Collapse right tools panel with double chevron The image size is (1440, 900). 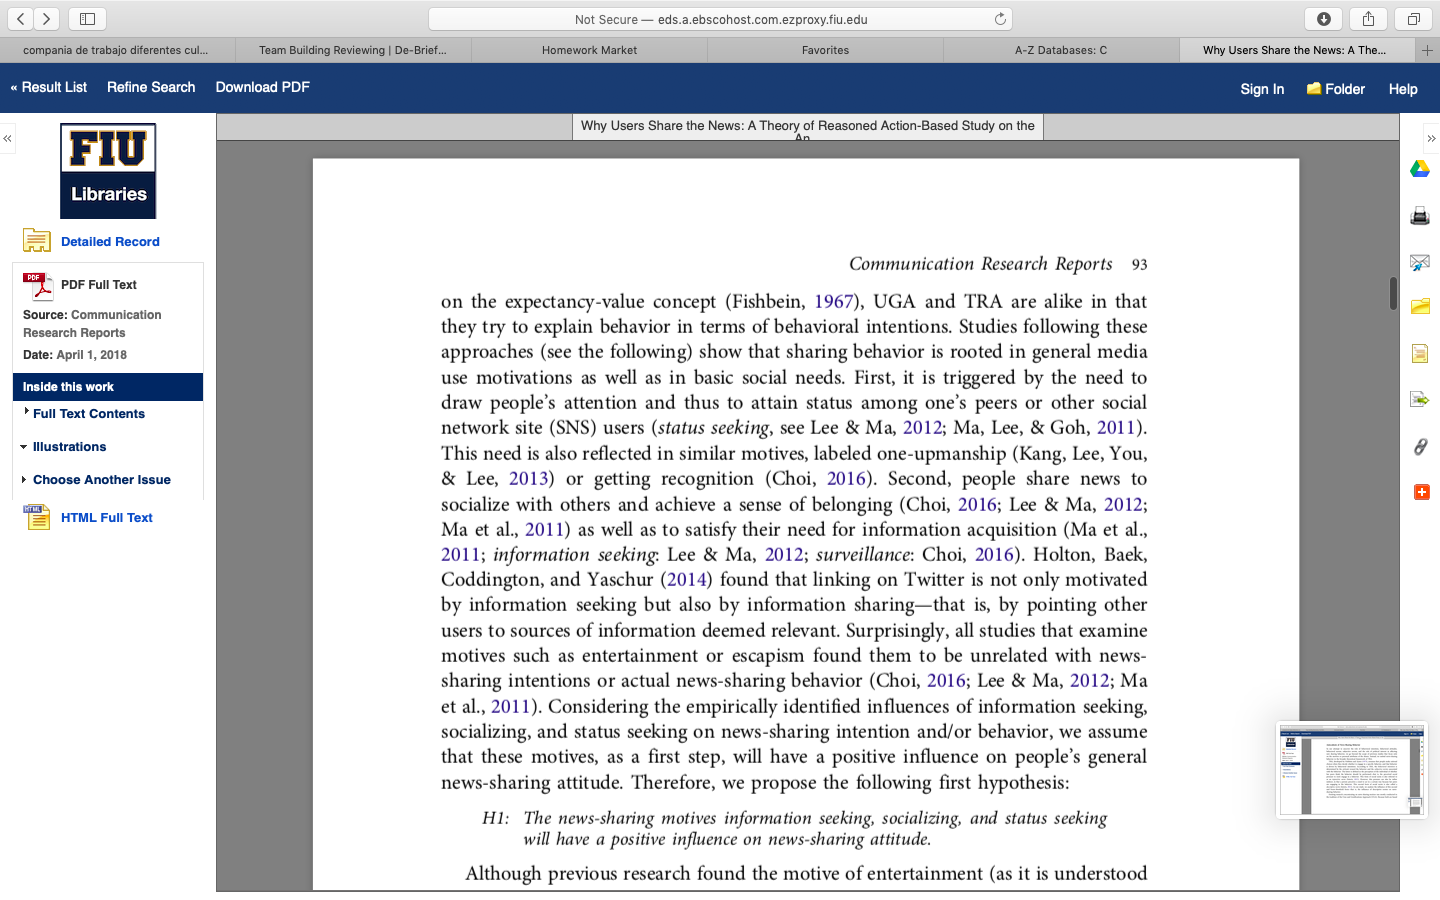click(1431, 139)
